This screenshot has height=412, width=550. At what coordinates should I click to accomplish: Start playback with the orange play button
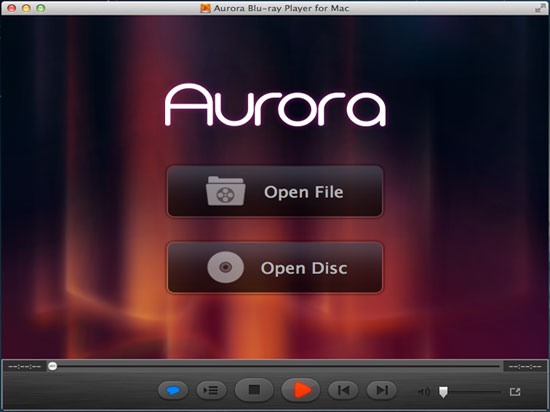coord(301,390)
